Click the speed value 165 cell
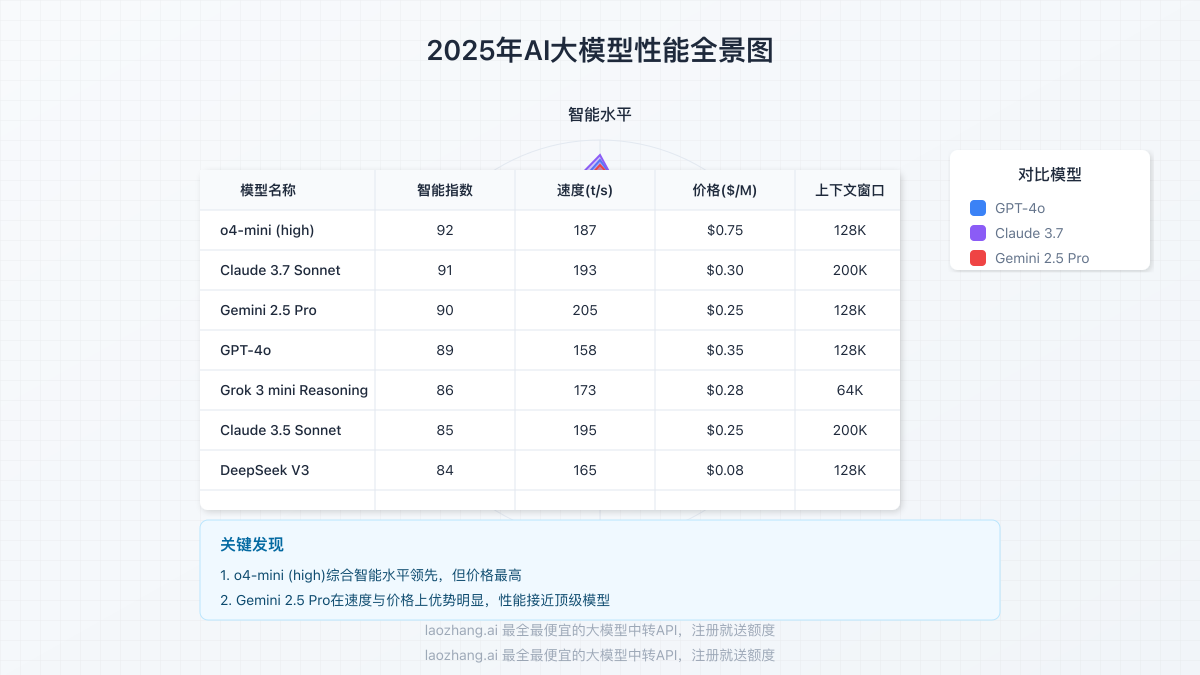Screen dimensions: 1200x675 tap(585, 470)
